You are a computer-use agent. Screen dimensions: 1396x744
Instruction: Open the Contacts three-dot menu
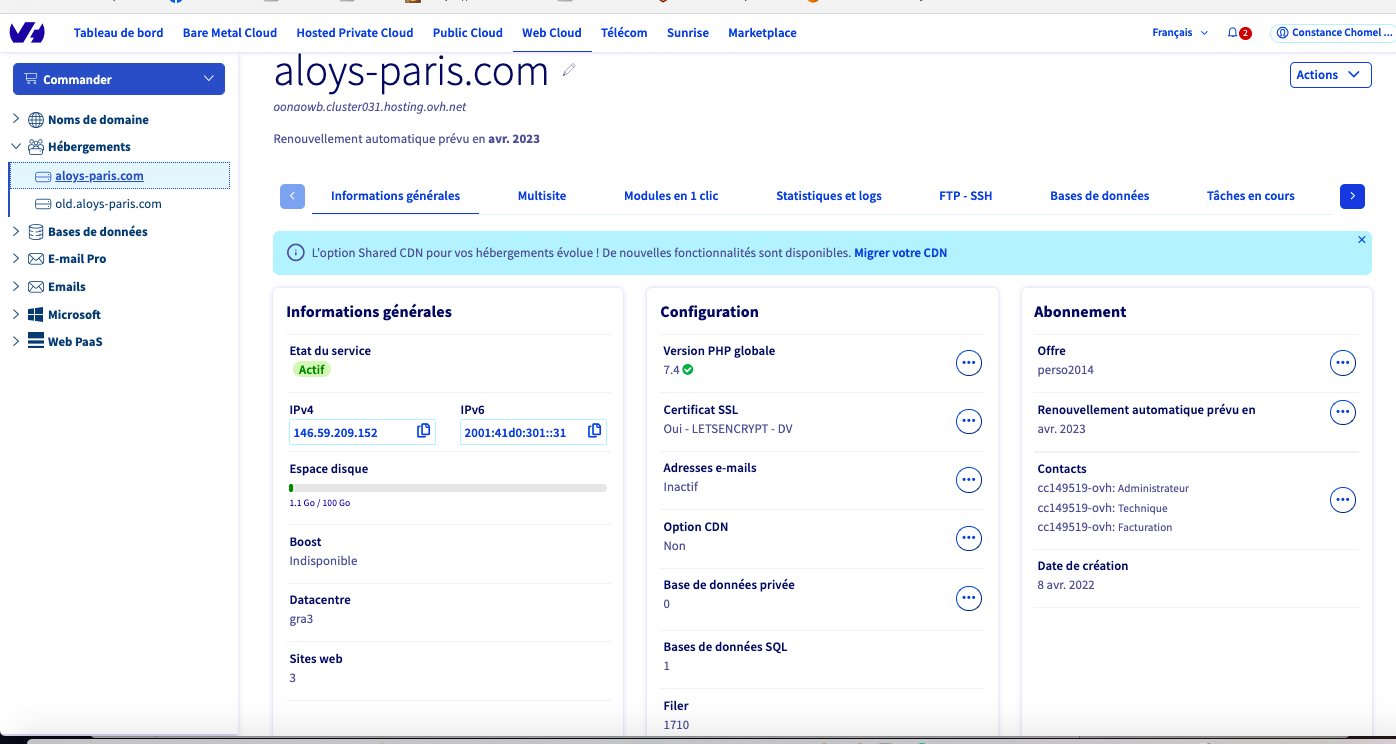(x=1342, y=500)
